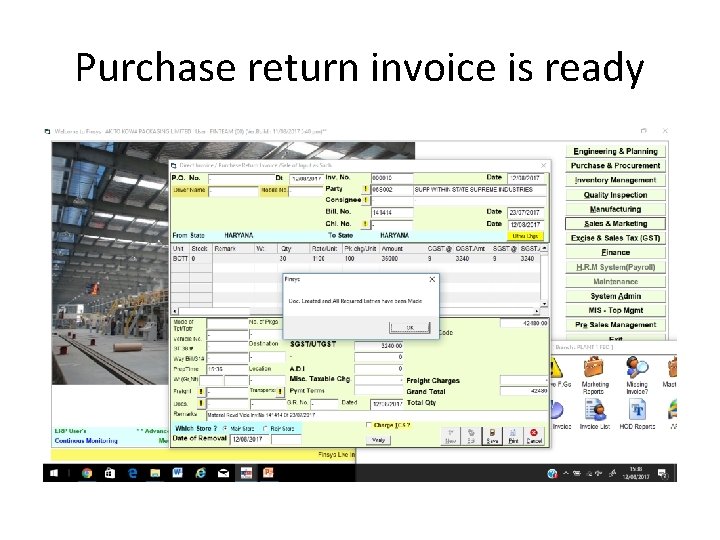This screenshot has width=720, height=540.
Task: Click the Driver Name input field
Action: click(233, 191)
